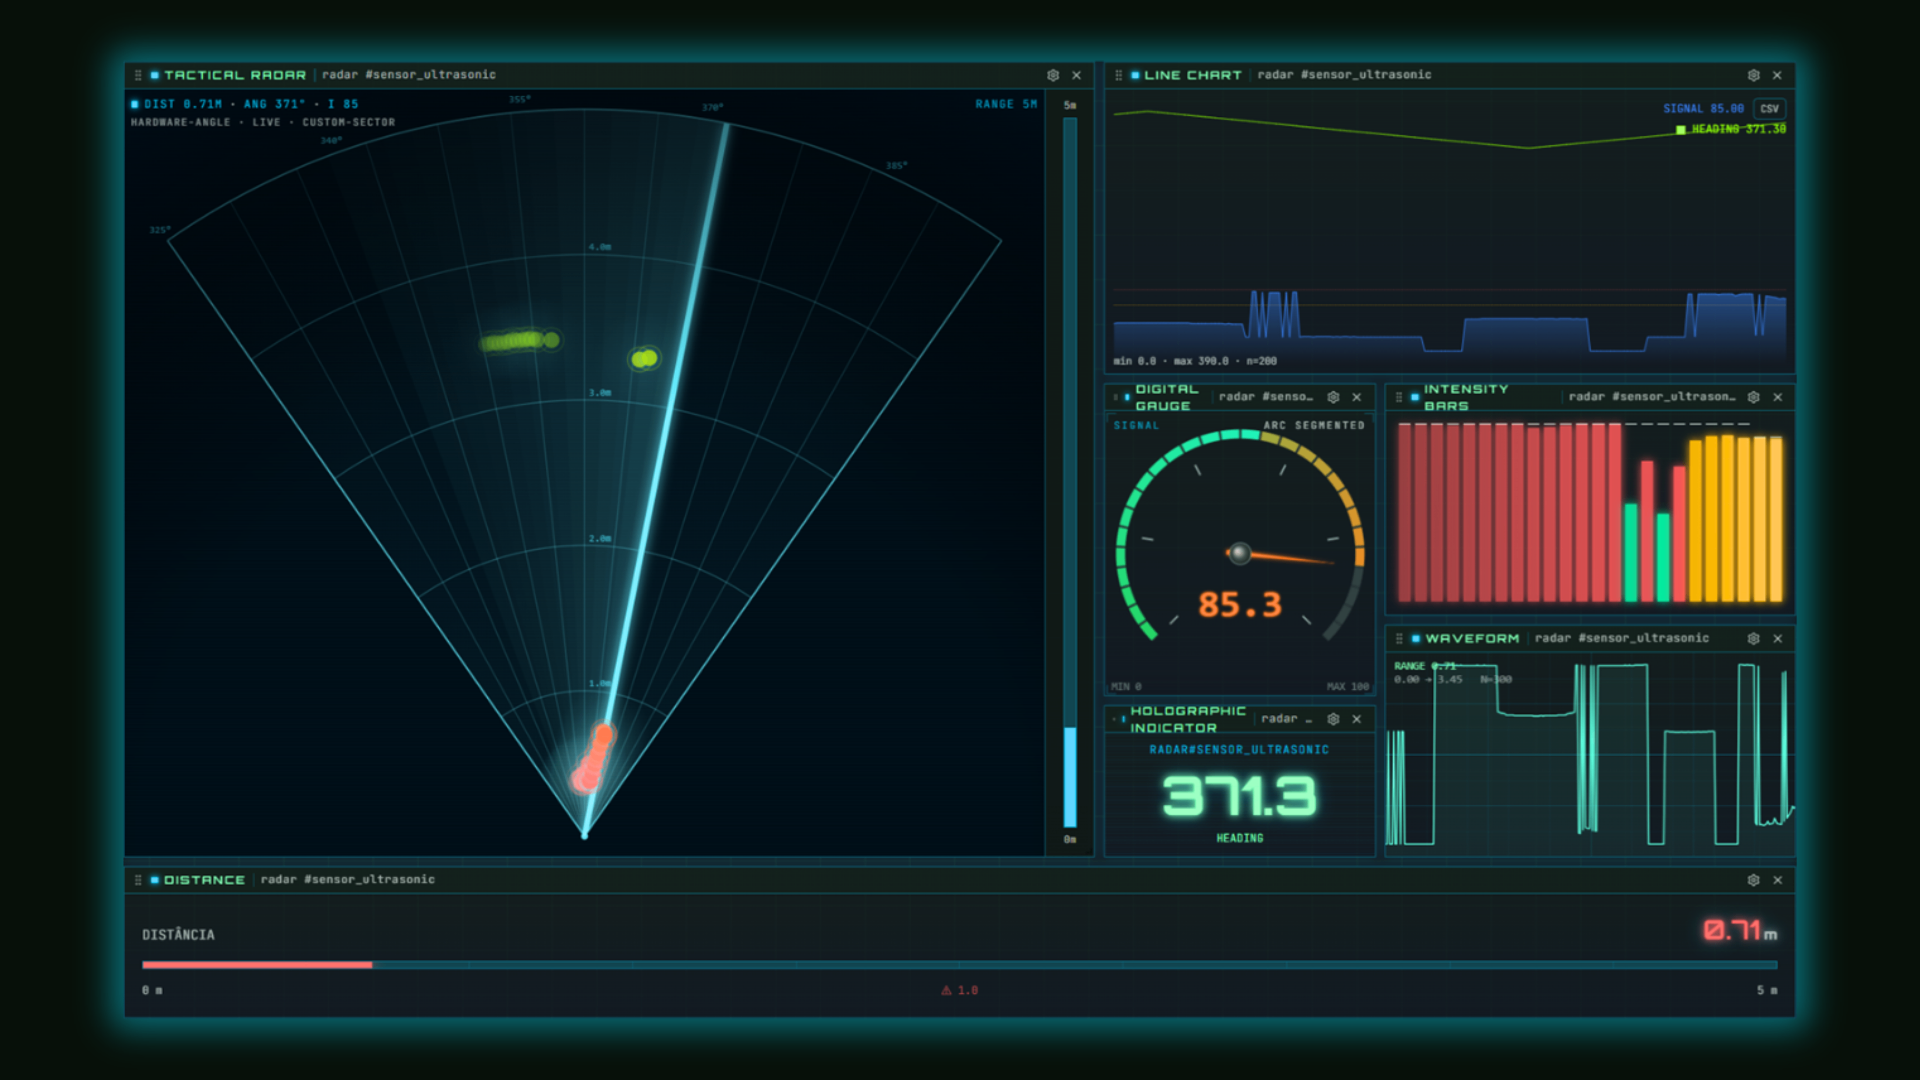Close the Holographic Indicator panel
Viewport: 1920px width, 1080px height.
pyautogui.click(x=1357, y=719)
